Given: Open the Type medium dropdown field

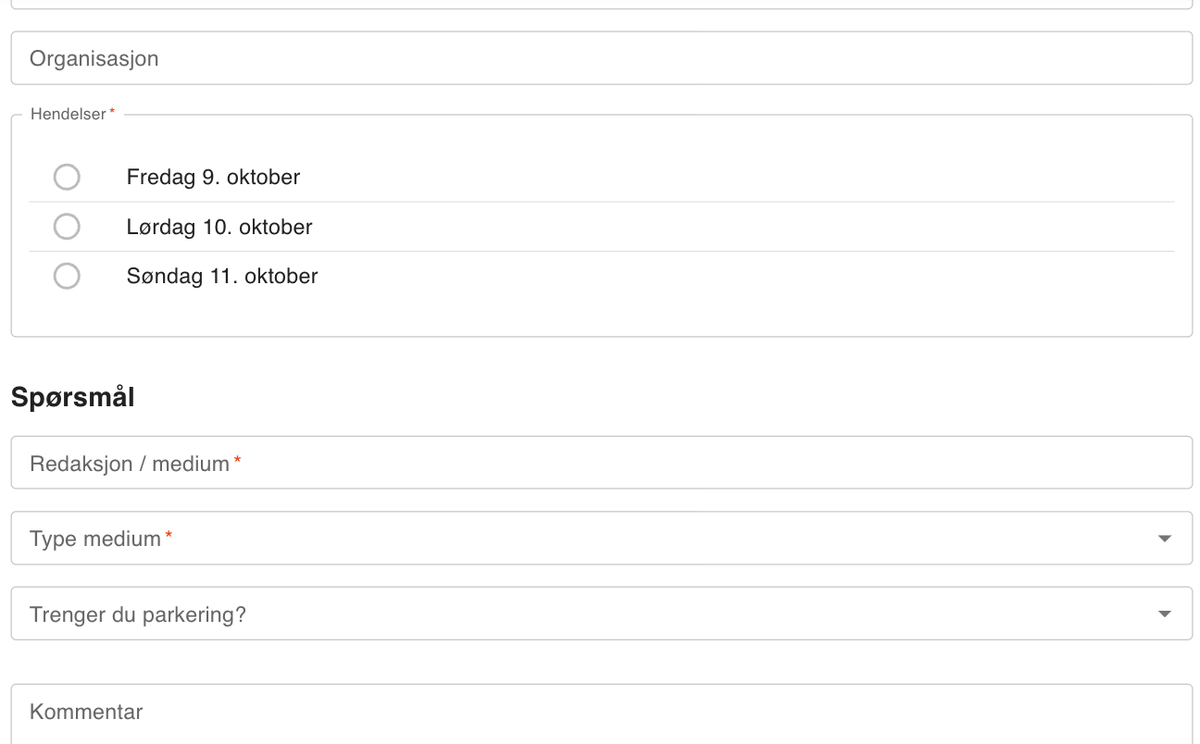Looking at the screenshot, I should pos(601,538).
